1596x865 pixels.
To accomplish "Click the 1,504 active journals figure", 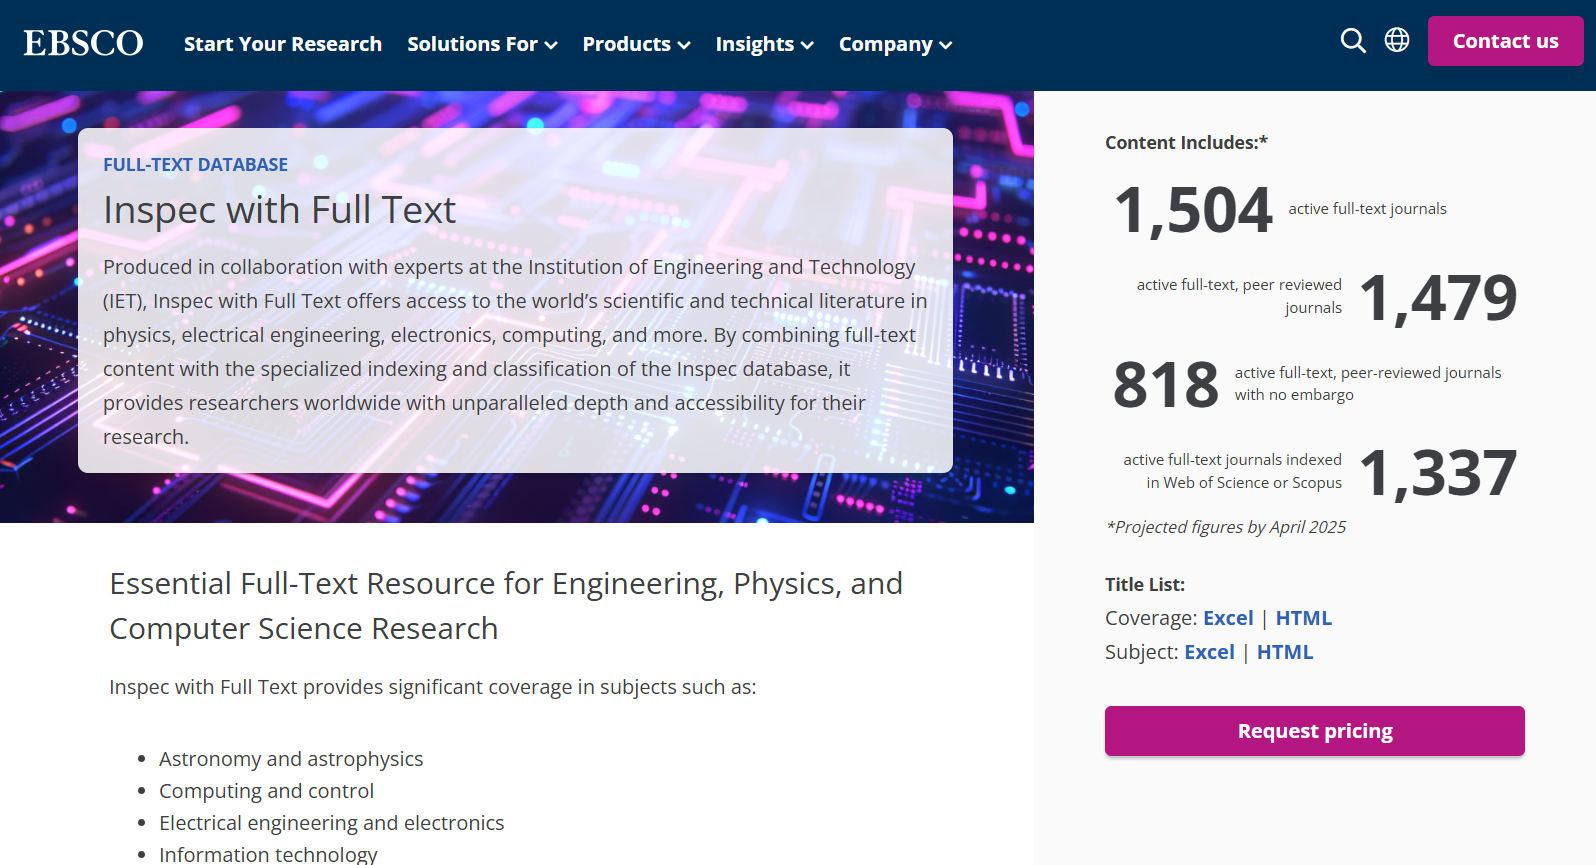I will click(1193, 210).
